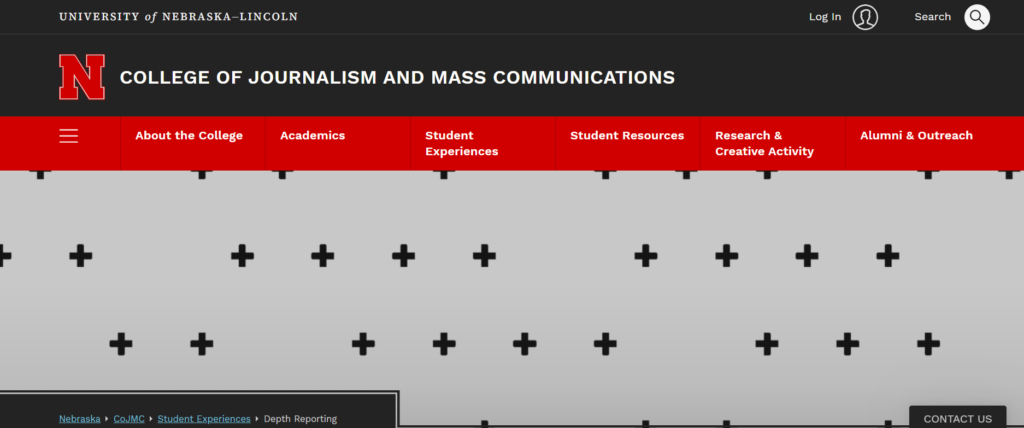
Task: Follow the Nebraska breadcrumb link
Action: point(79,419)
